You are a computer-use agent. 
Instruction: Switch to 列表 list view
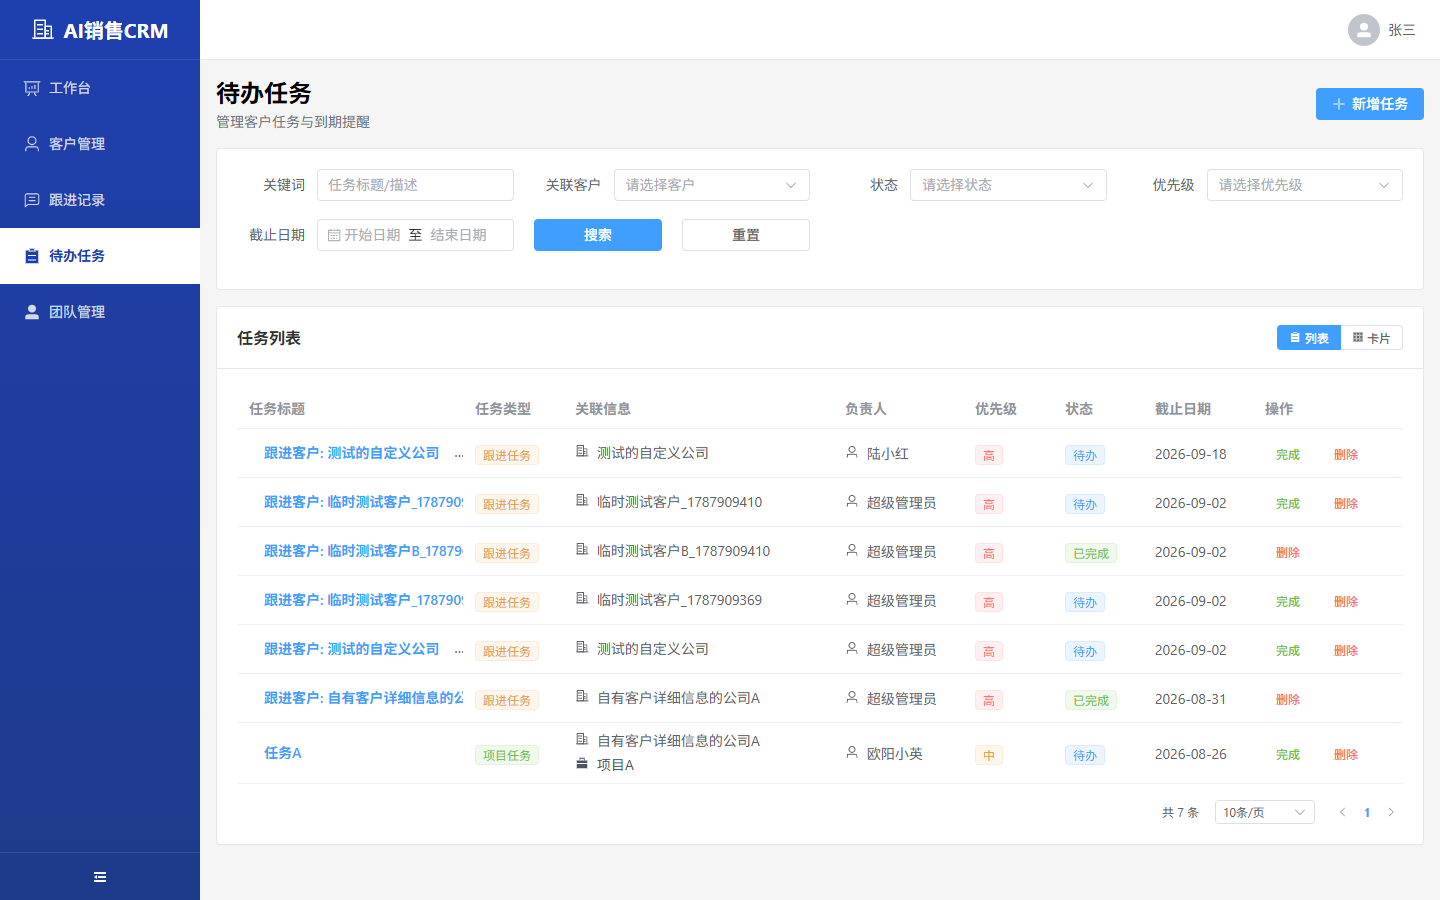point(1309,338)
